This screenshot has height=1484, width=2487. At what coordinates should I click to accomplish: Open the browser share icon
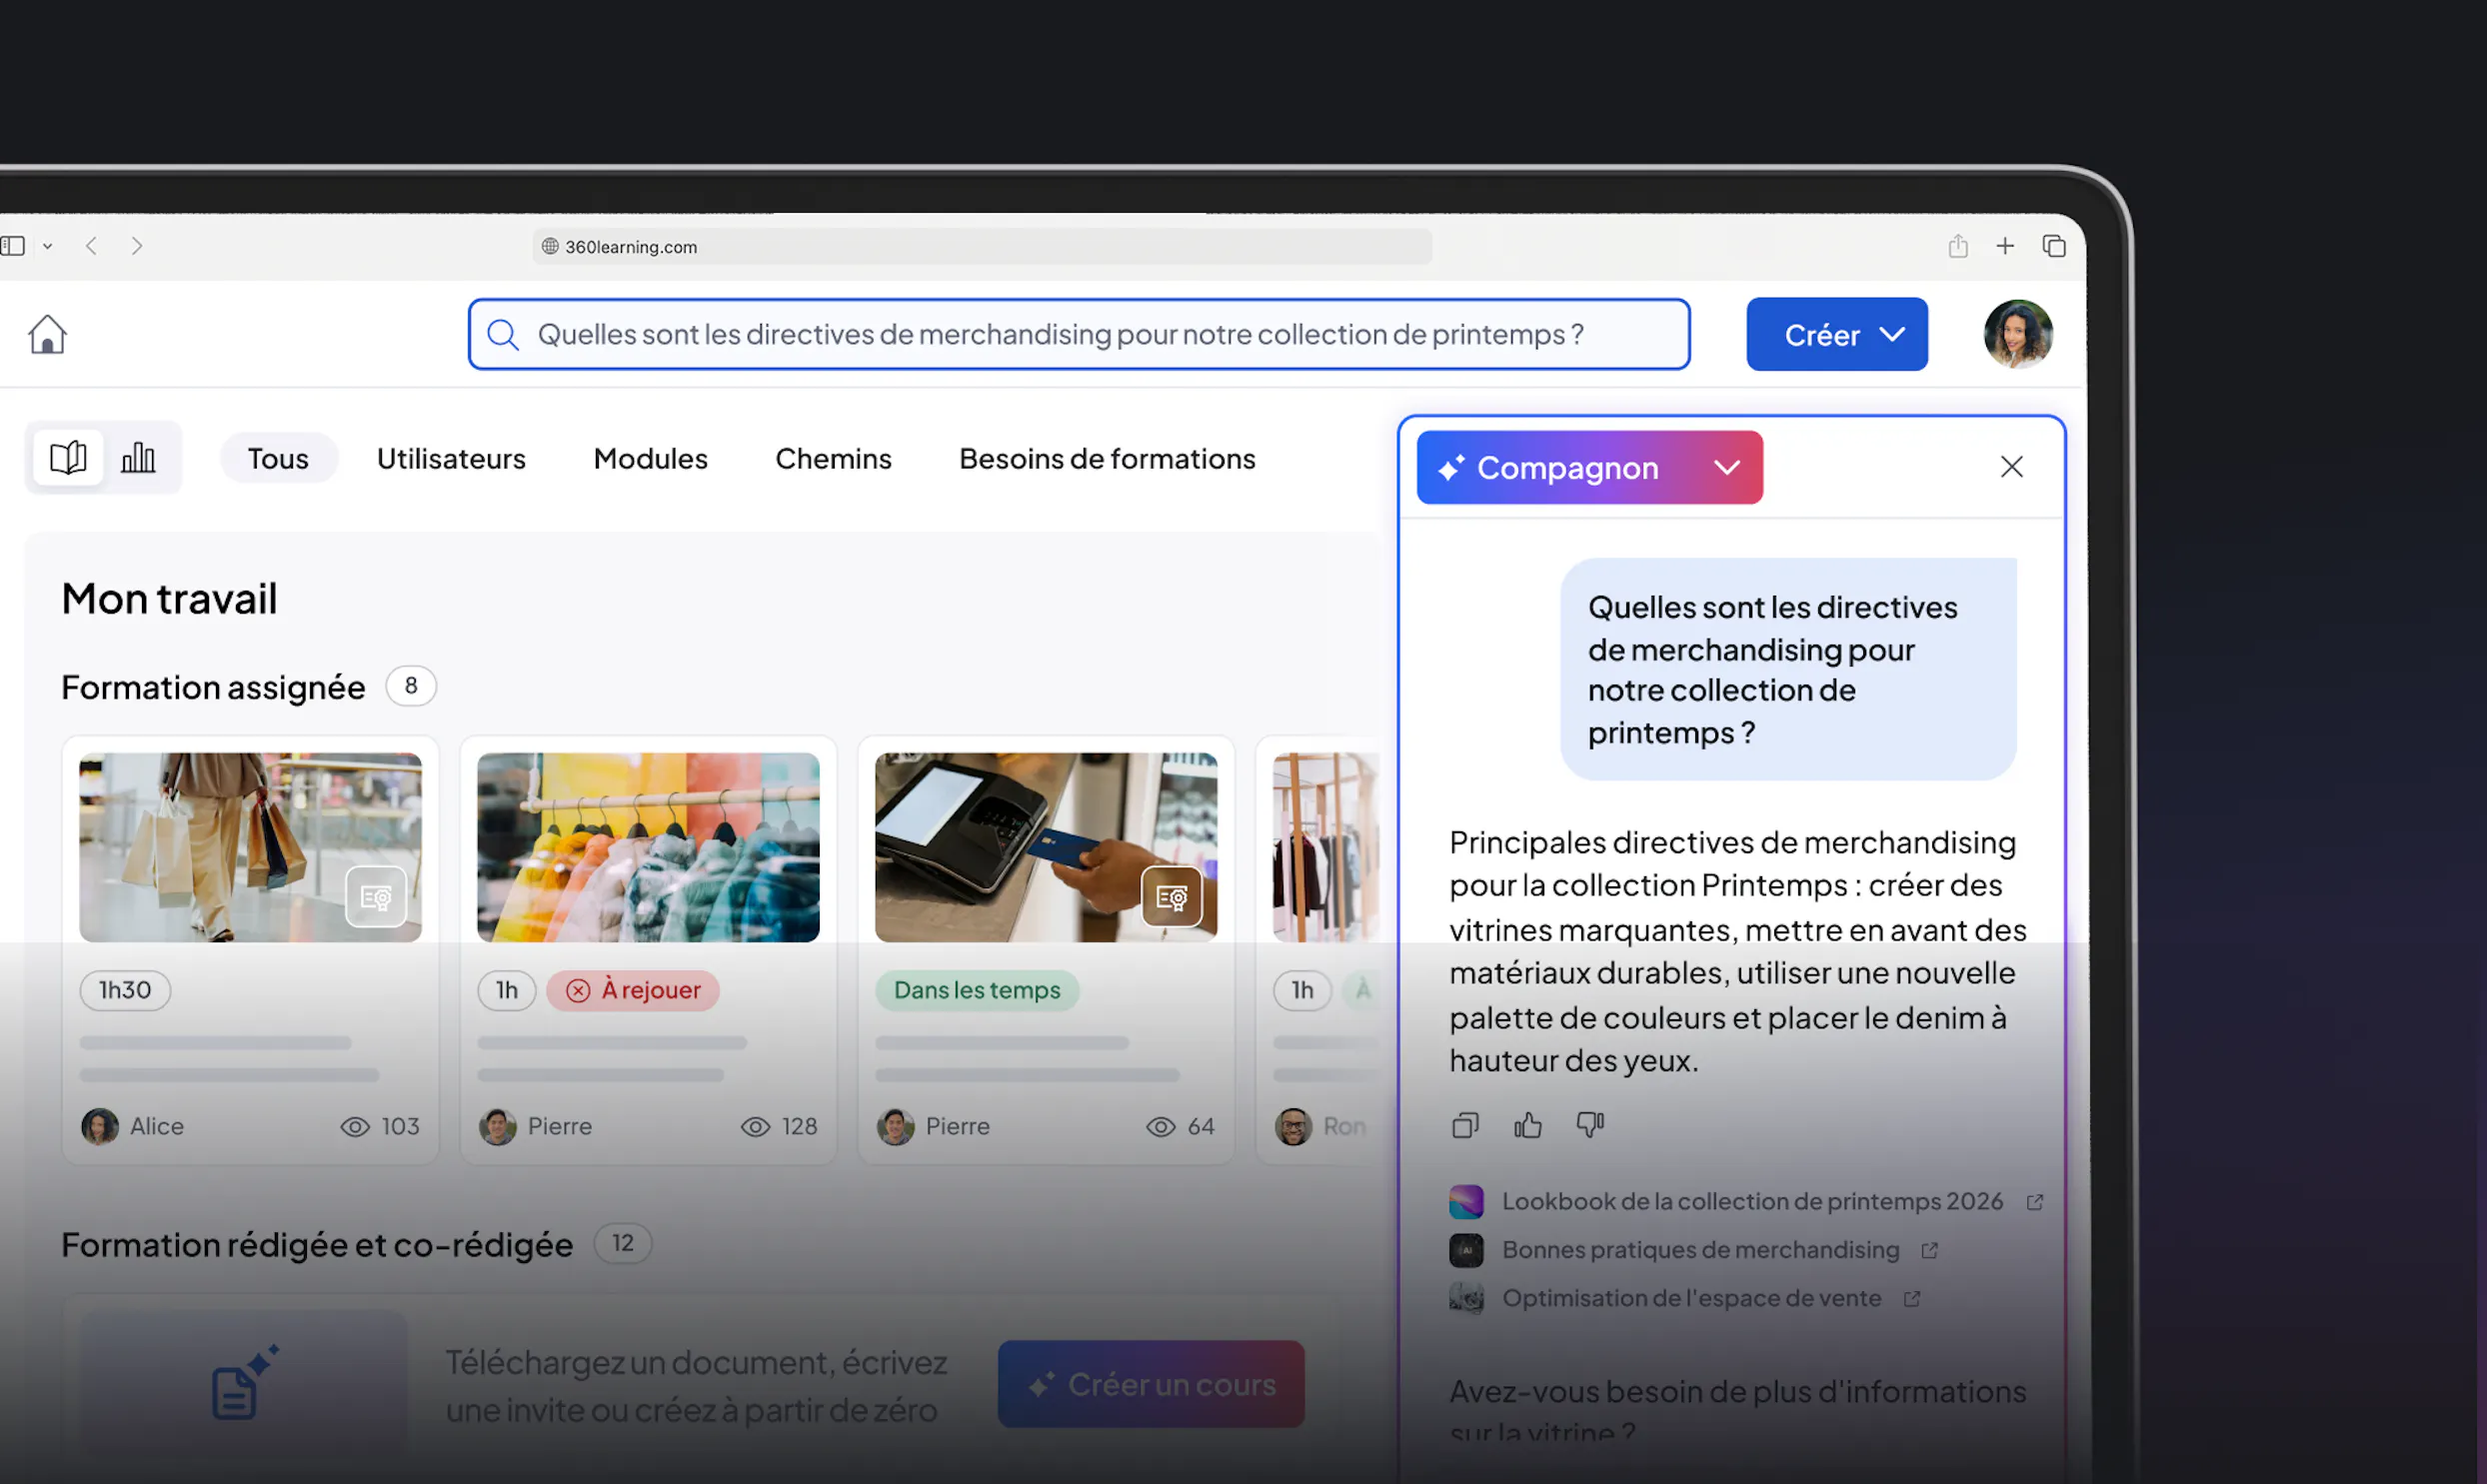[1958, 246]
